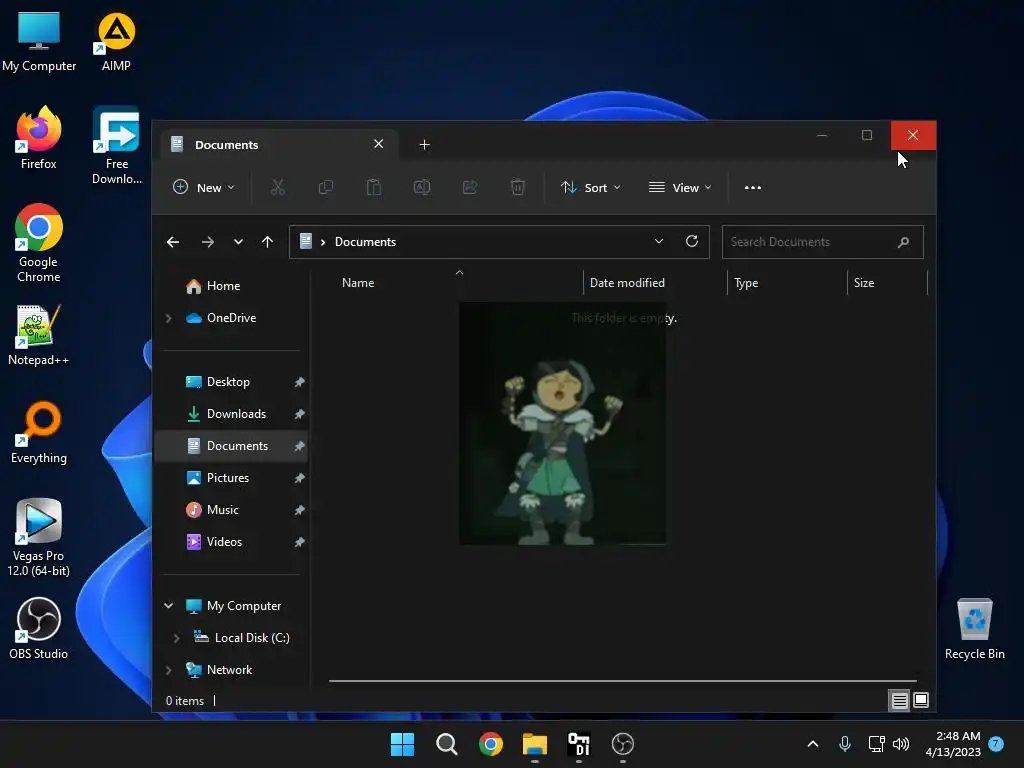Expand the Local Disk (C:) node

[x=176, y=638]
